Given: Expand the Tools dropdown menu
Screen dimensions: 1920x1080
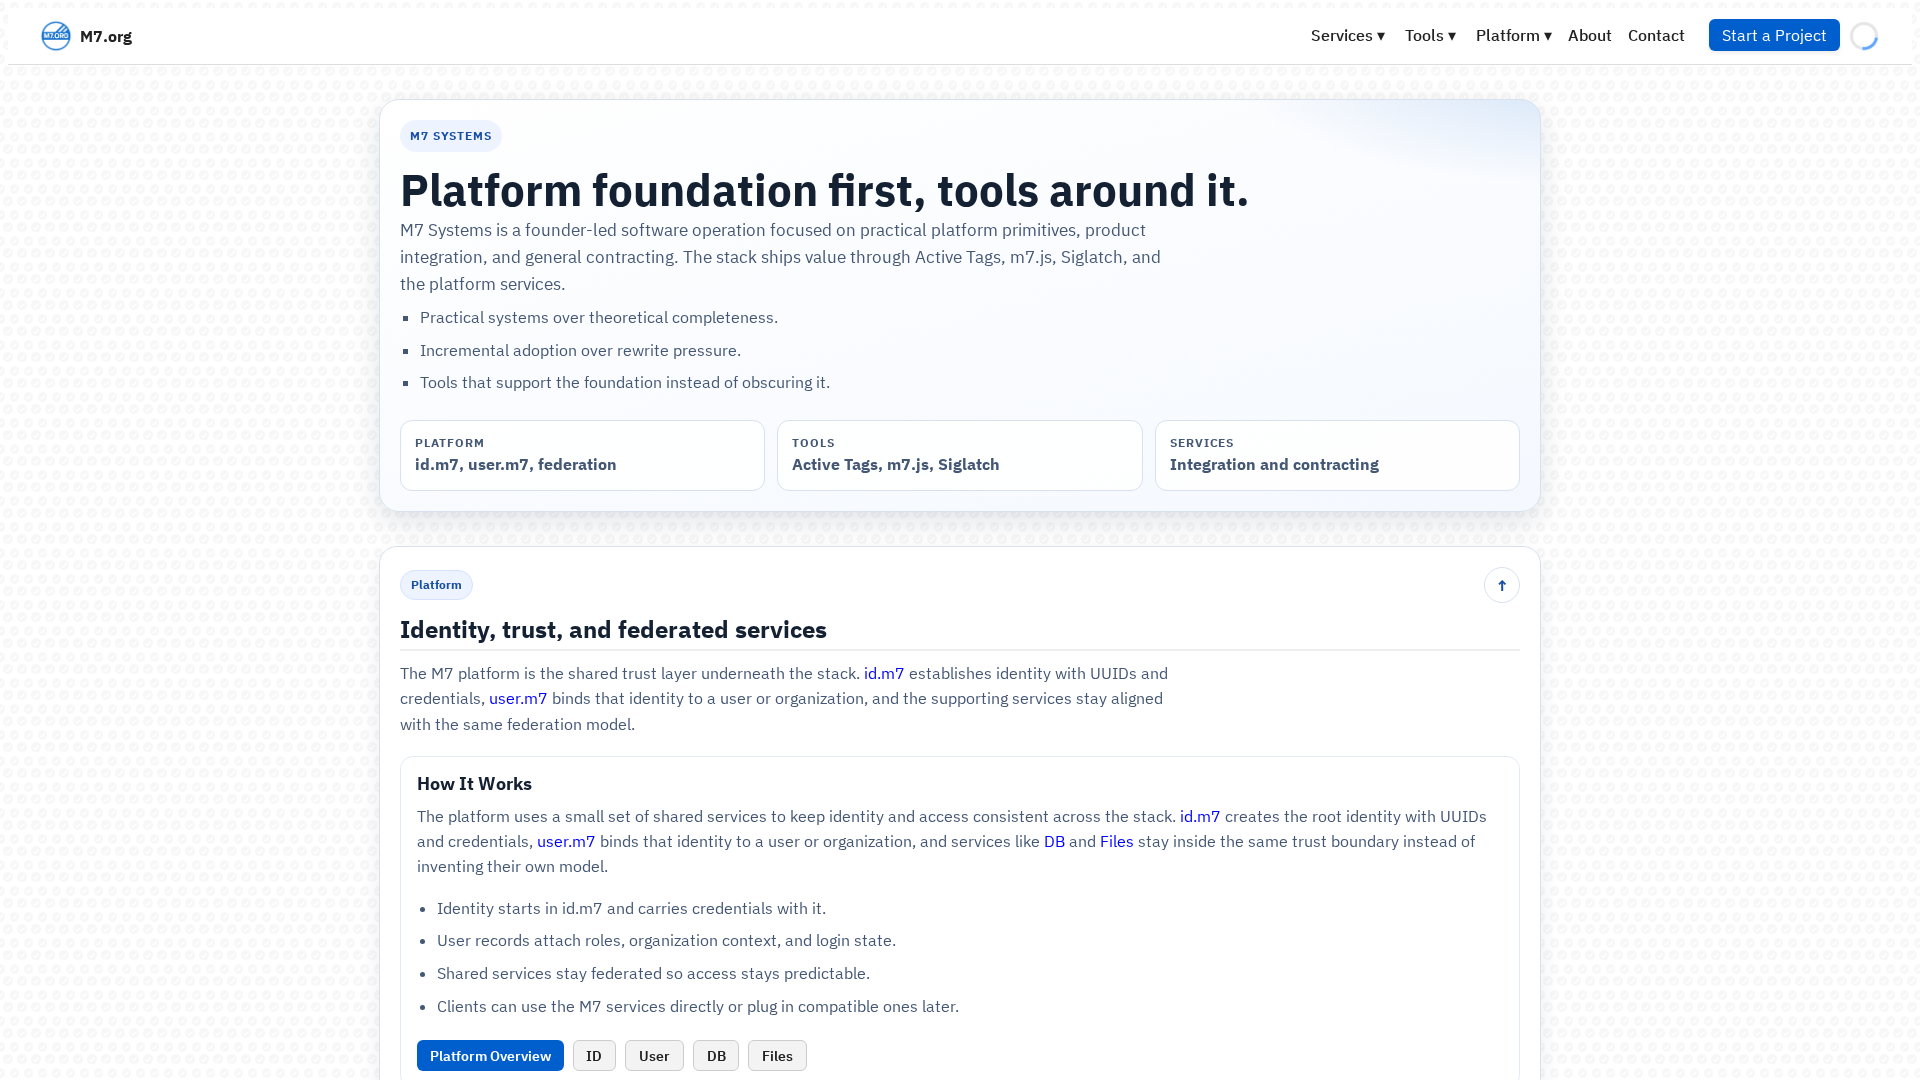Looking at the screenshot, I should coord(1431,36).
